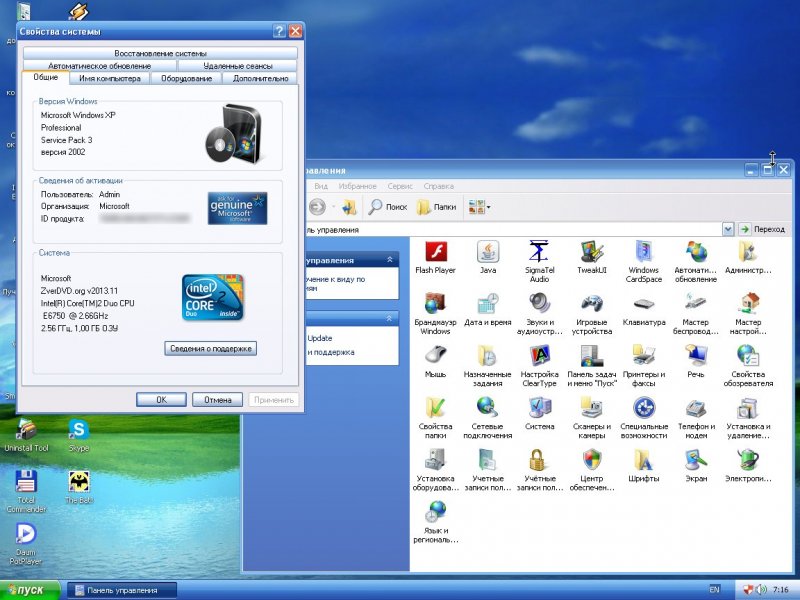The width and height of the screenshot is (800, 600).
Task: Toggle the Папки (Folders) toolbar button
Action: (437, 207)
